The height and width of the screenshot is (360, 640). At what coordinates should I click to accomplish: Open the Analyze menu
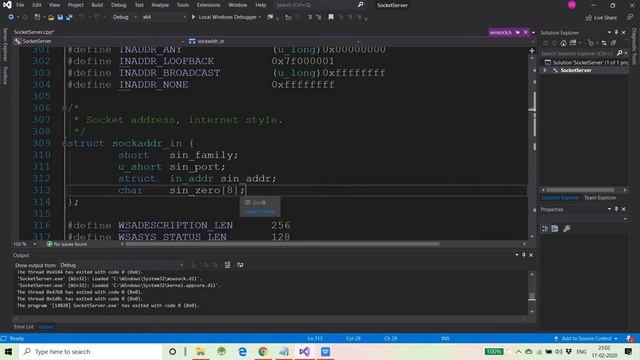click(160, 5)
